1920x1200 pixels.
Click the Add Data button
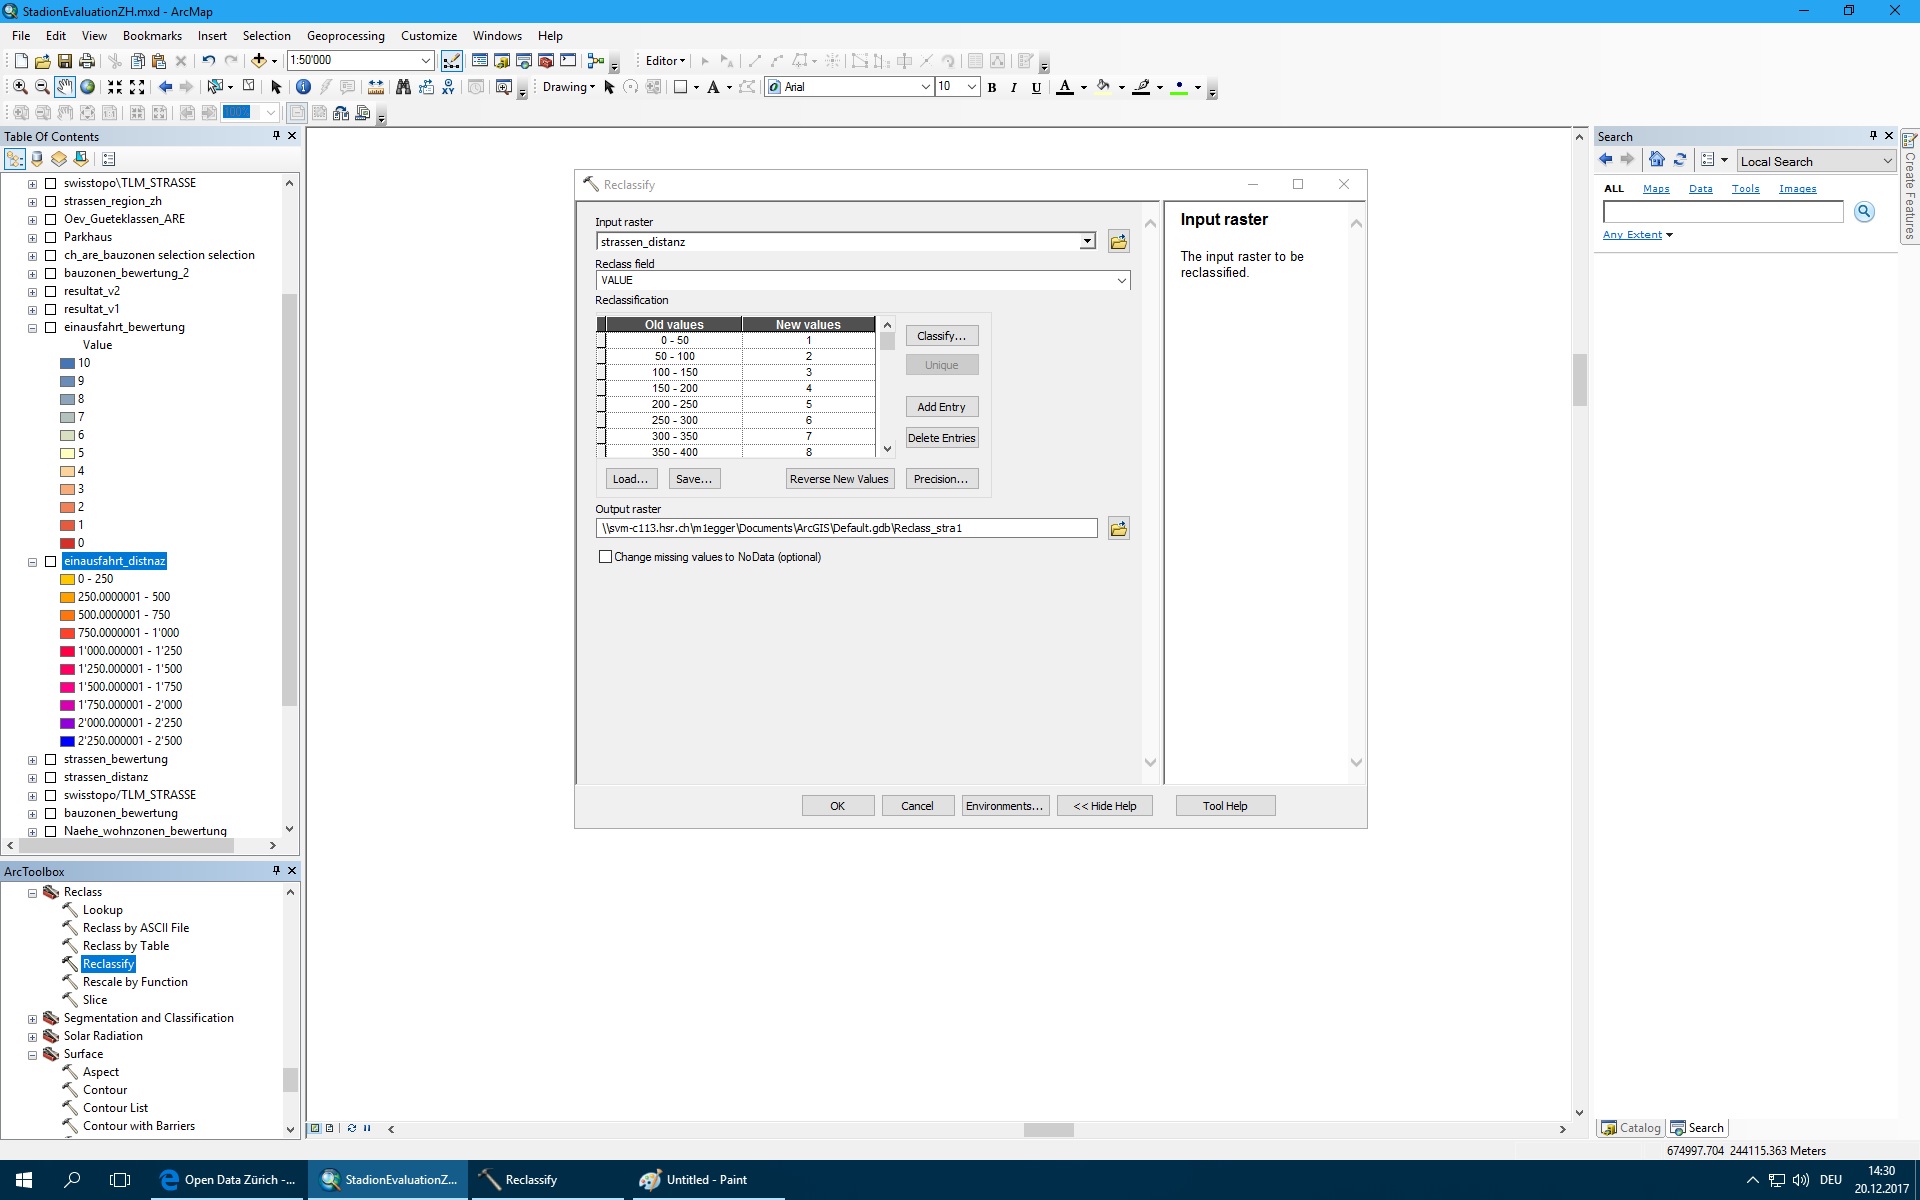(x=258, y=61)
